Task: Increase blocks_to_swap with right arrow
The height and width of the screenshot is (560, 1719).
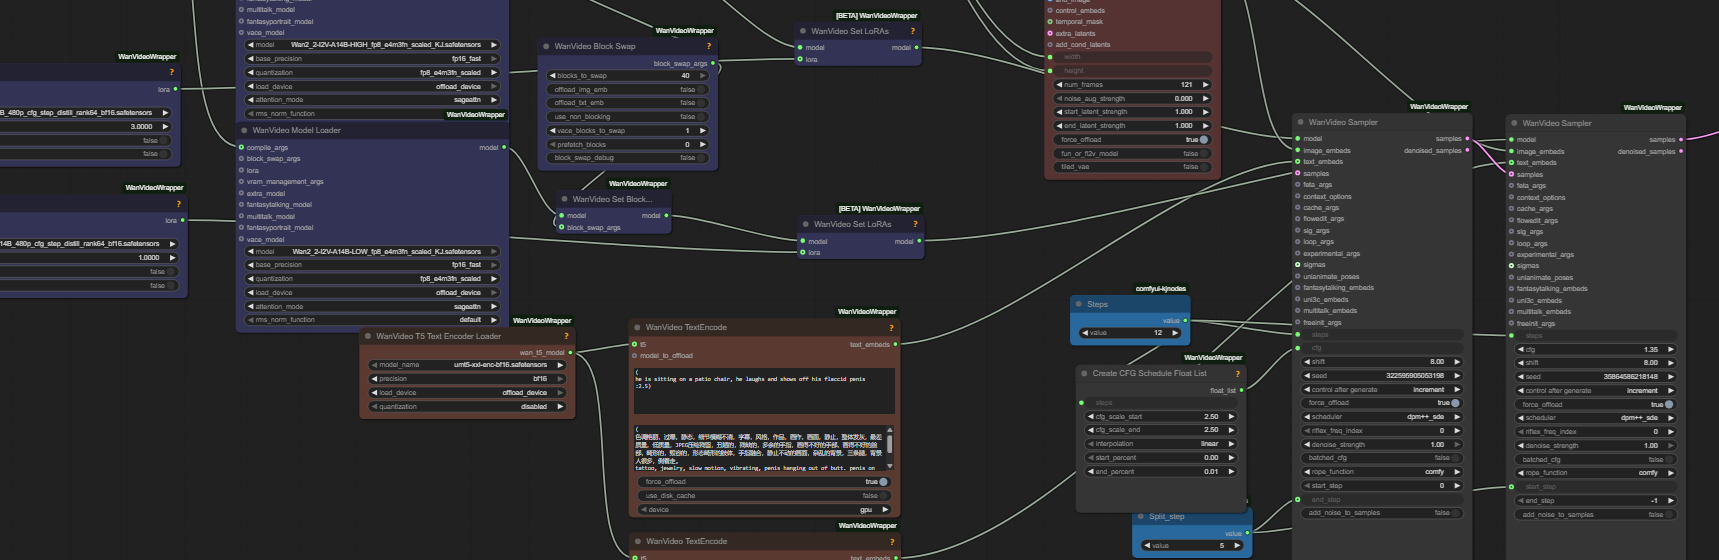Action: (x=703, y=76)
